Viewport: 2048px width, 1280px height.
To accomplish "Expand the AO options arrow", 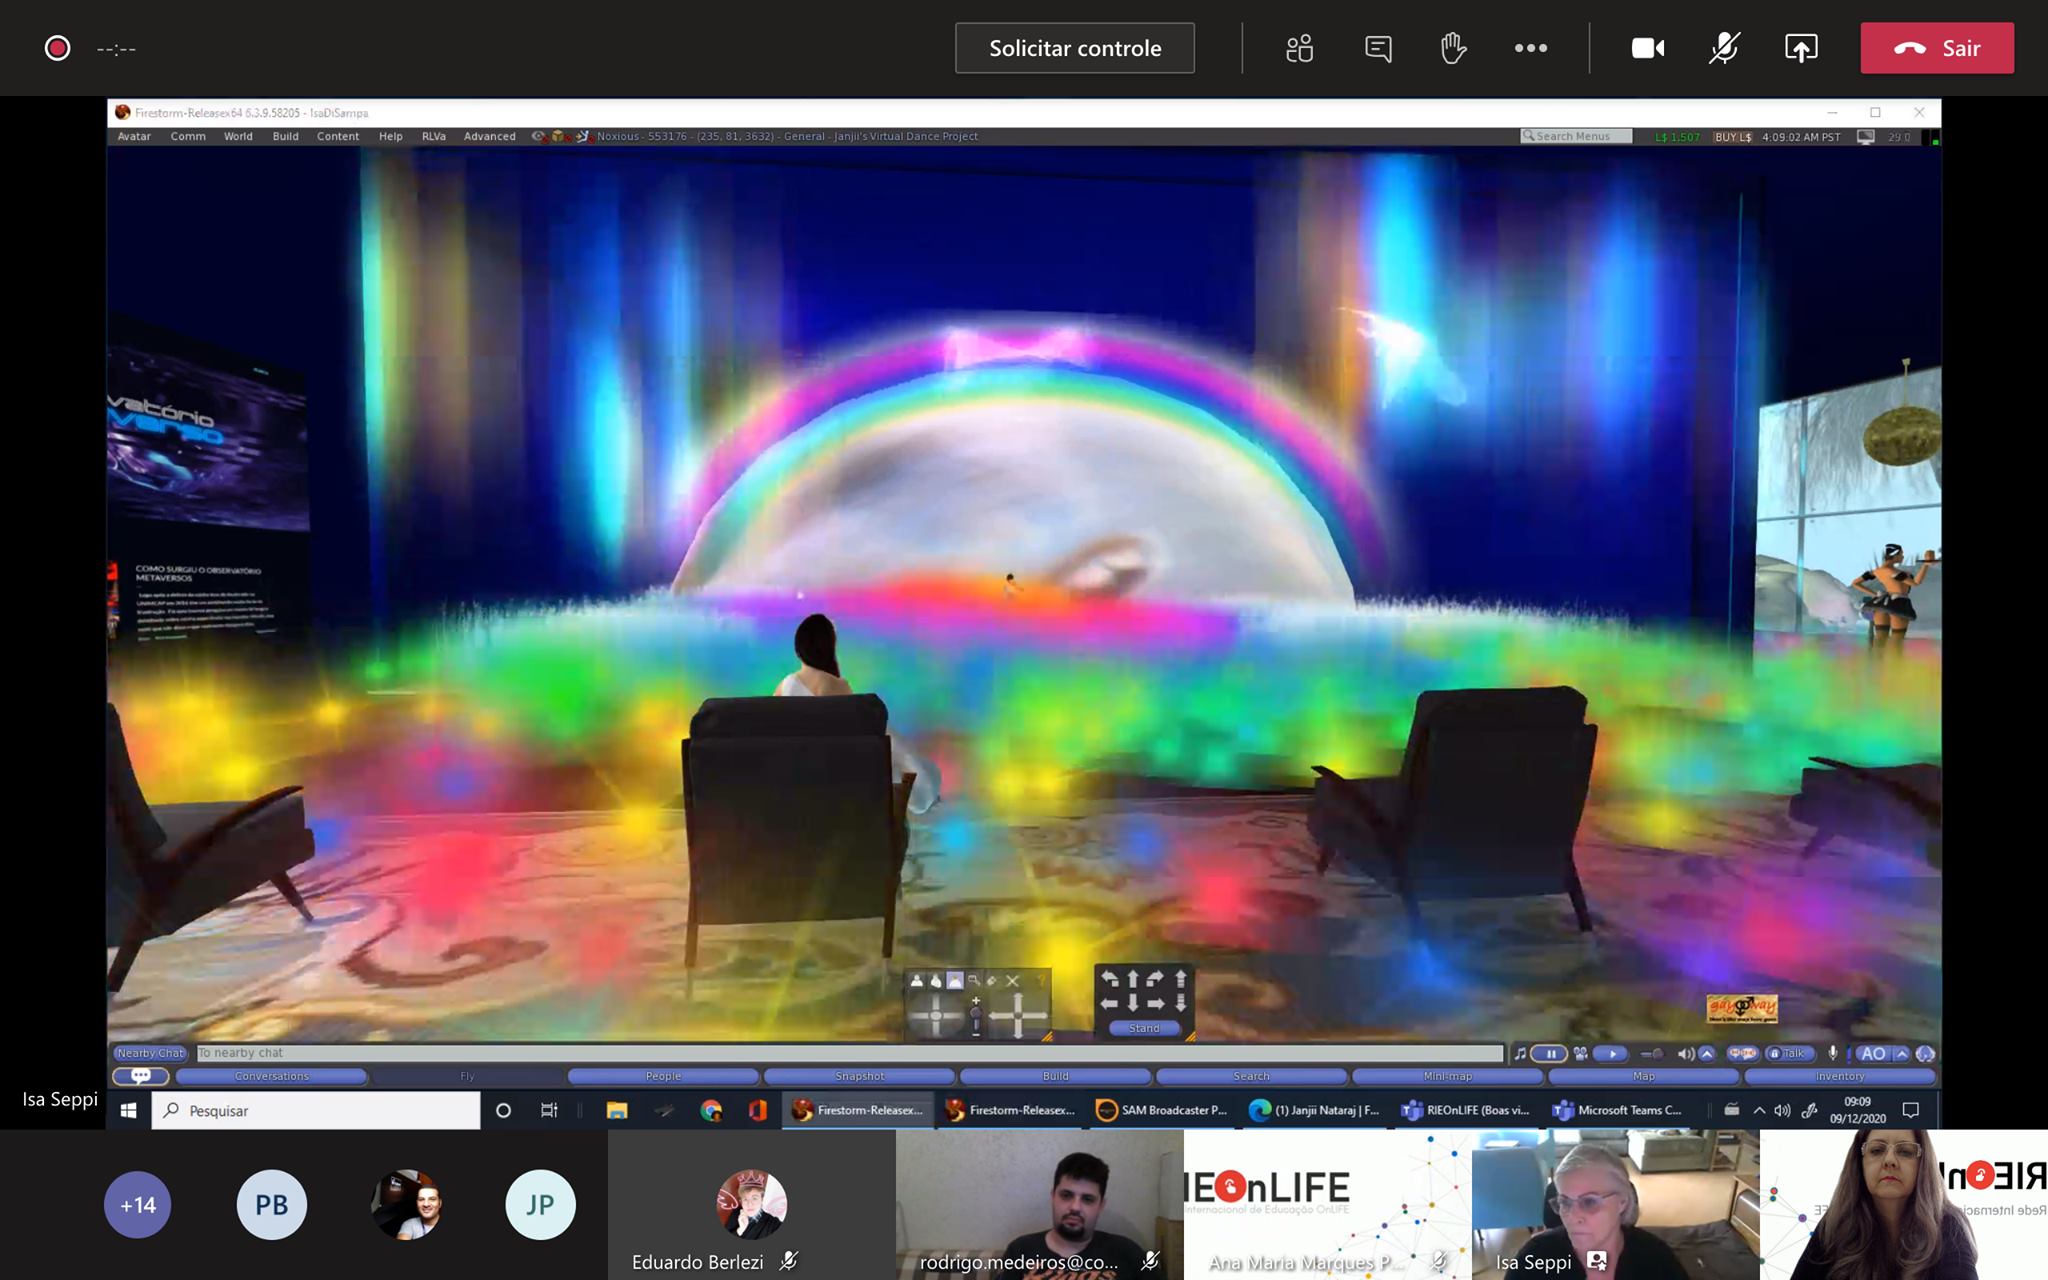I will point(1901,1053).
